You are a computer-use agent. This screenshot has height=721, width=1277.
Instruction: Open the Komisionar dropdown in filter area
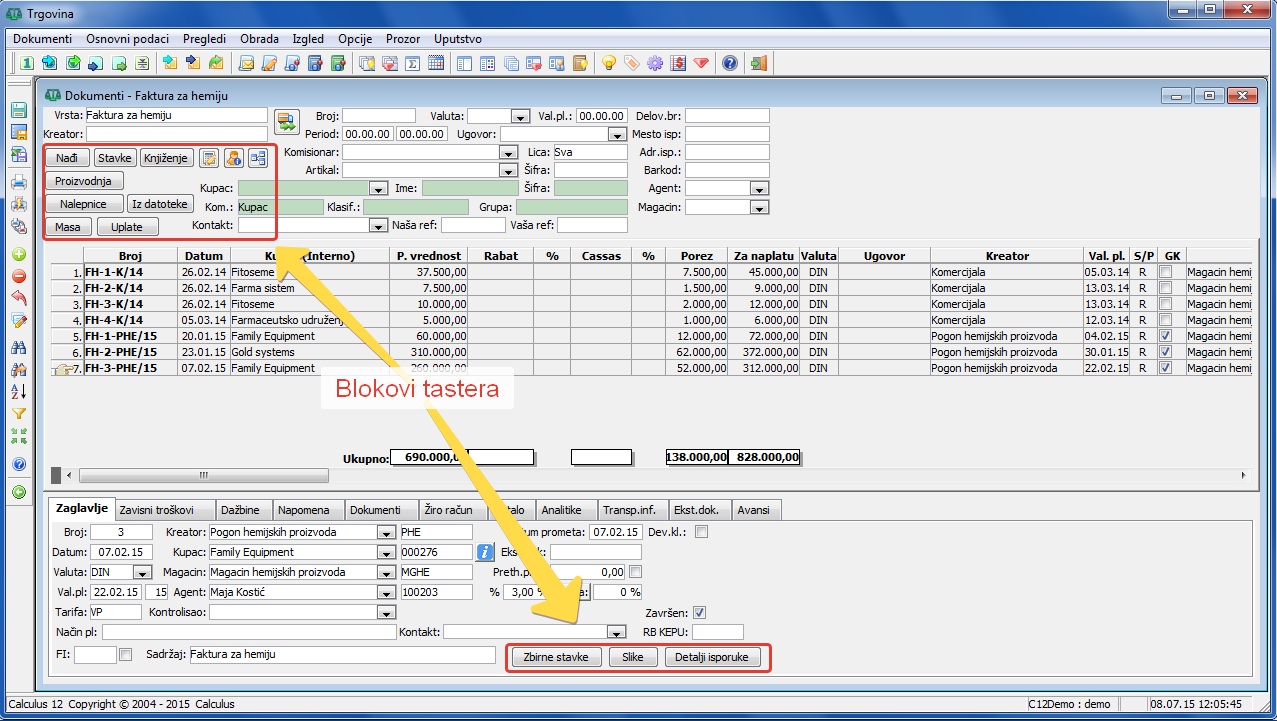(507, 153)
